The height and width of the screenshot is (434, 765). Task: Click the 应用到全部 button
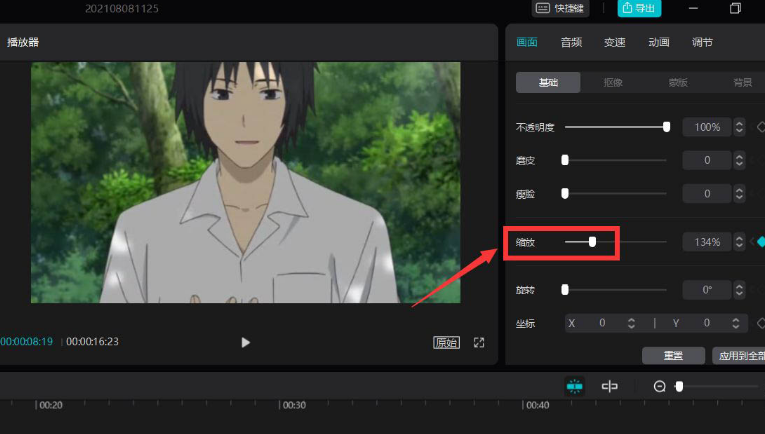(739, 355)
